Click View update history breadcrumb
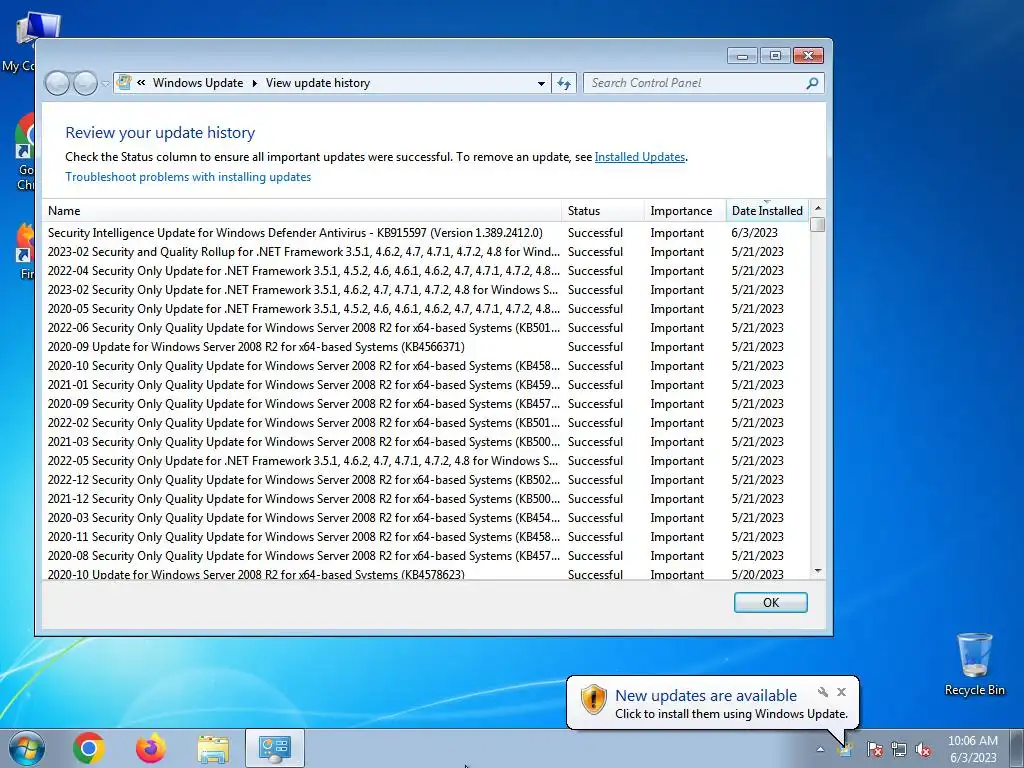This screenshot has height=768, width=1024. tap(317, 83)
